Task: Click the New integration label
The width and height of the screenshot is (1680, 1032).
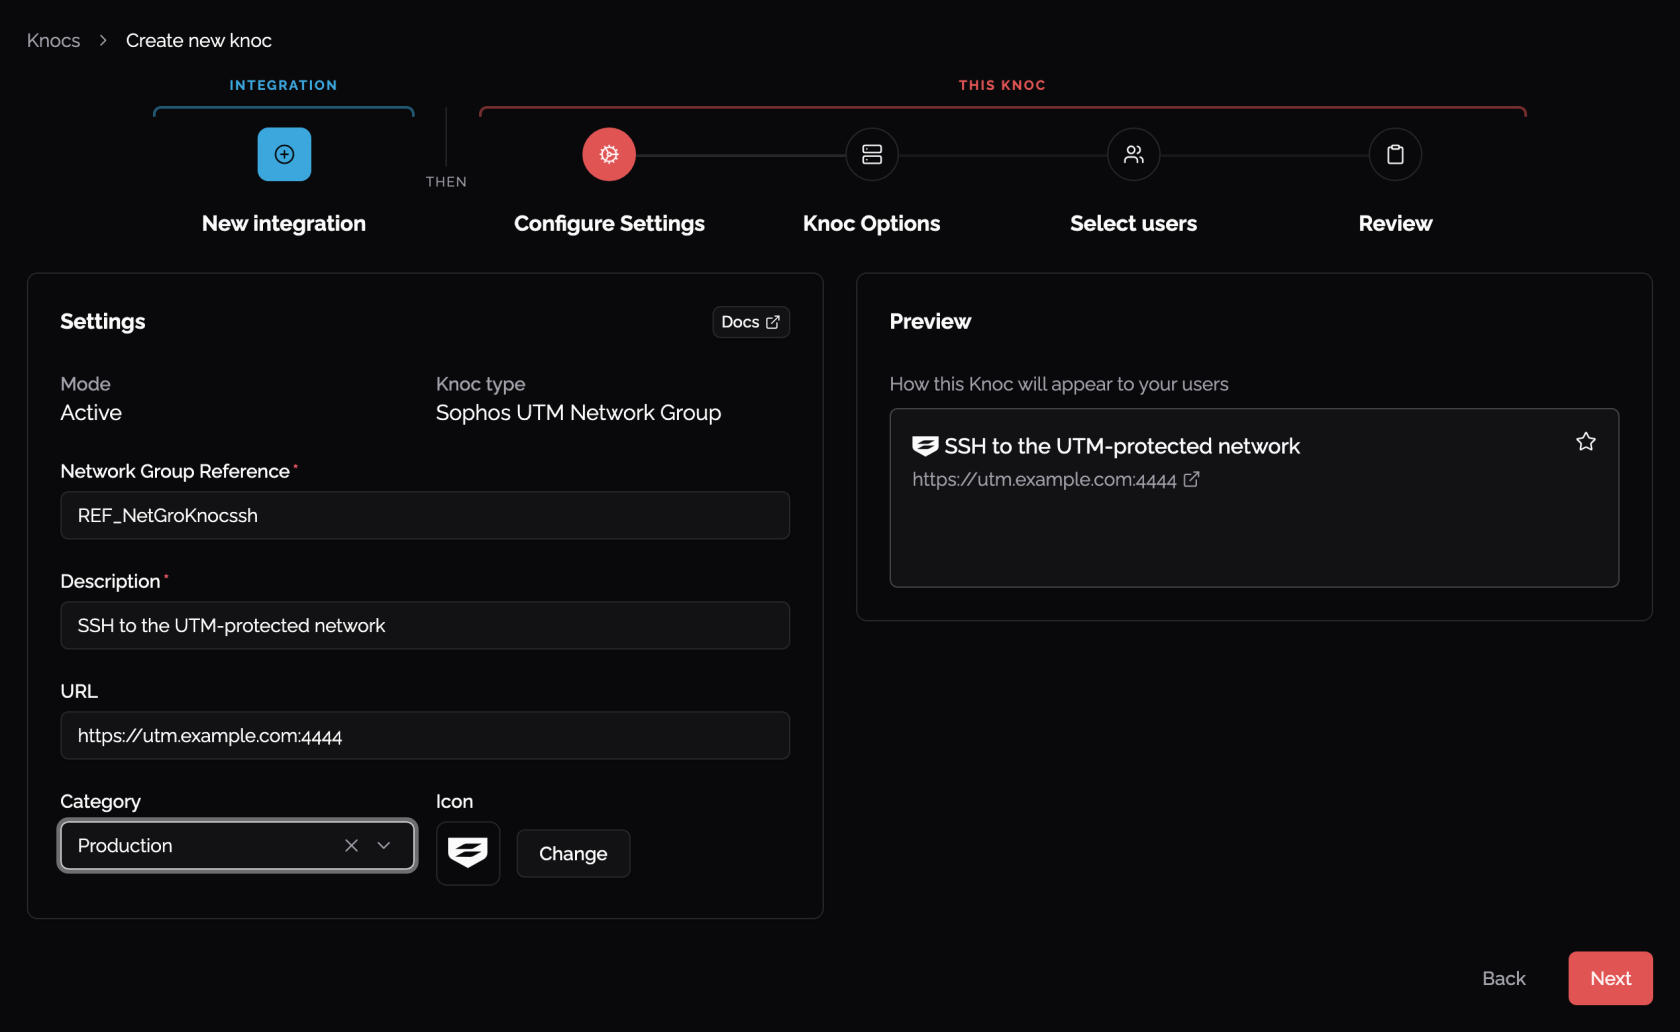Action: point(284,223)
